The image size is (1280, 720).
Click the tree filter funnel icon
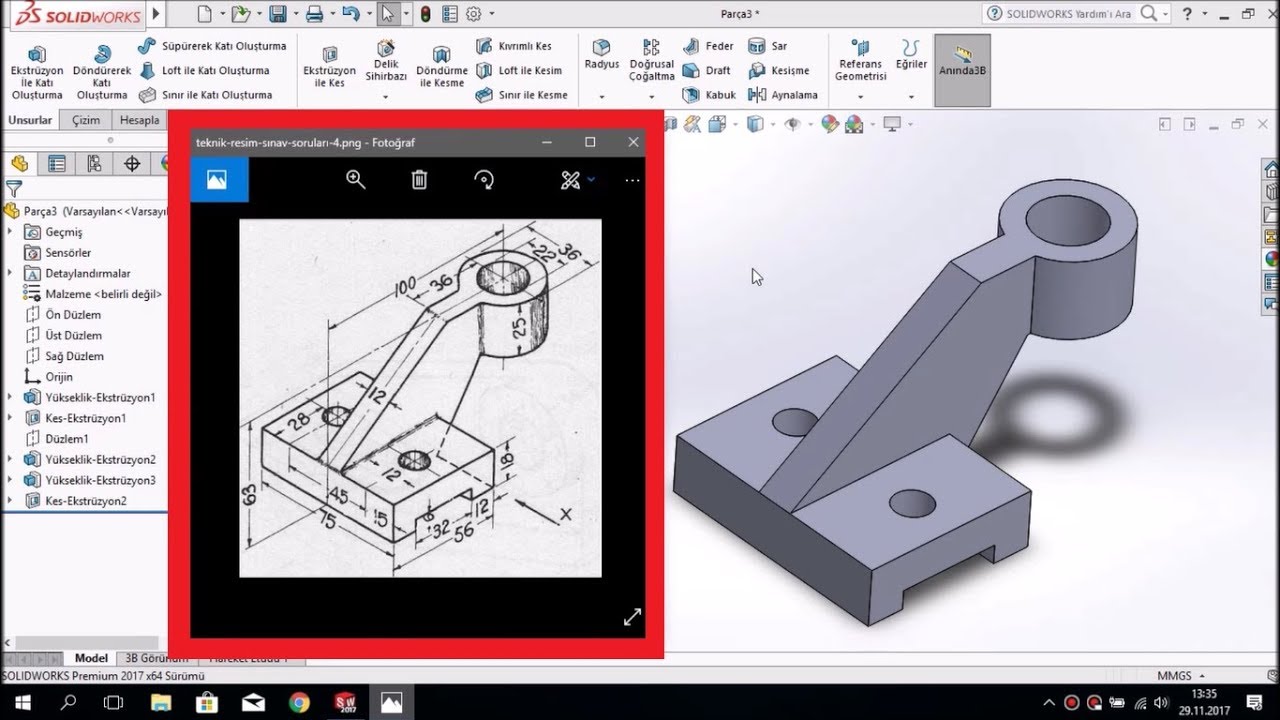coord(14,189)
